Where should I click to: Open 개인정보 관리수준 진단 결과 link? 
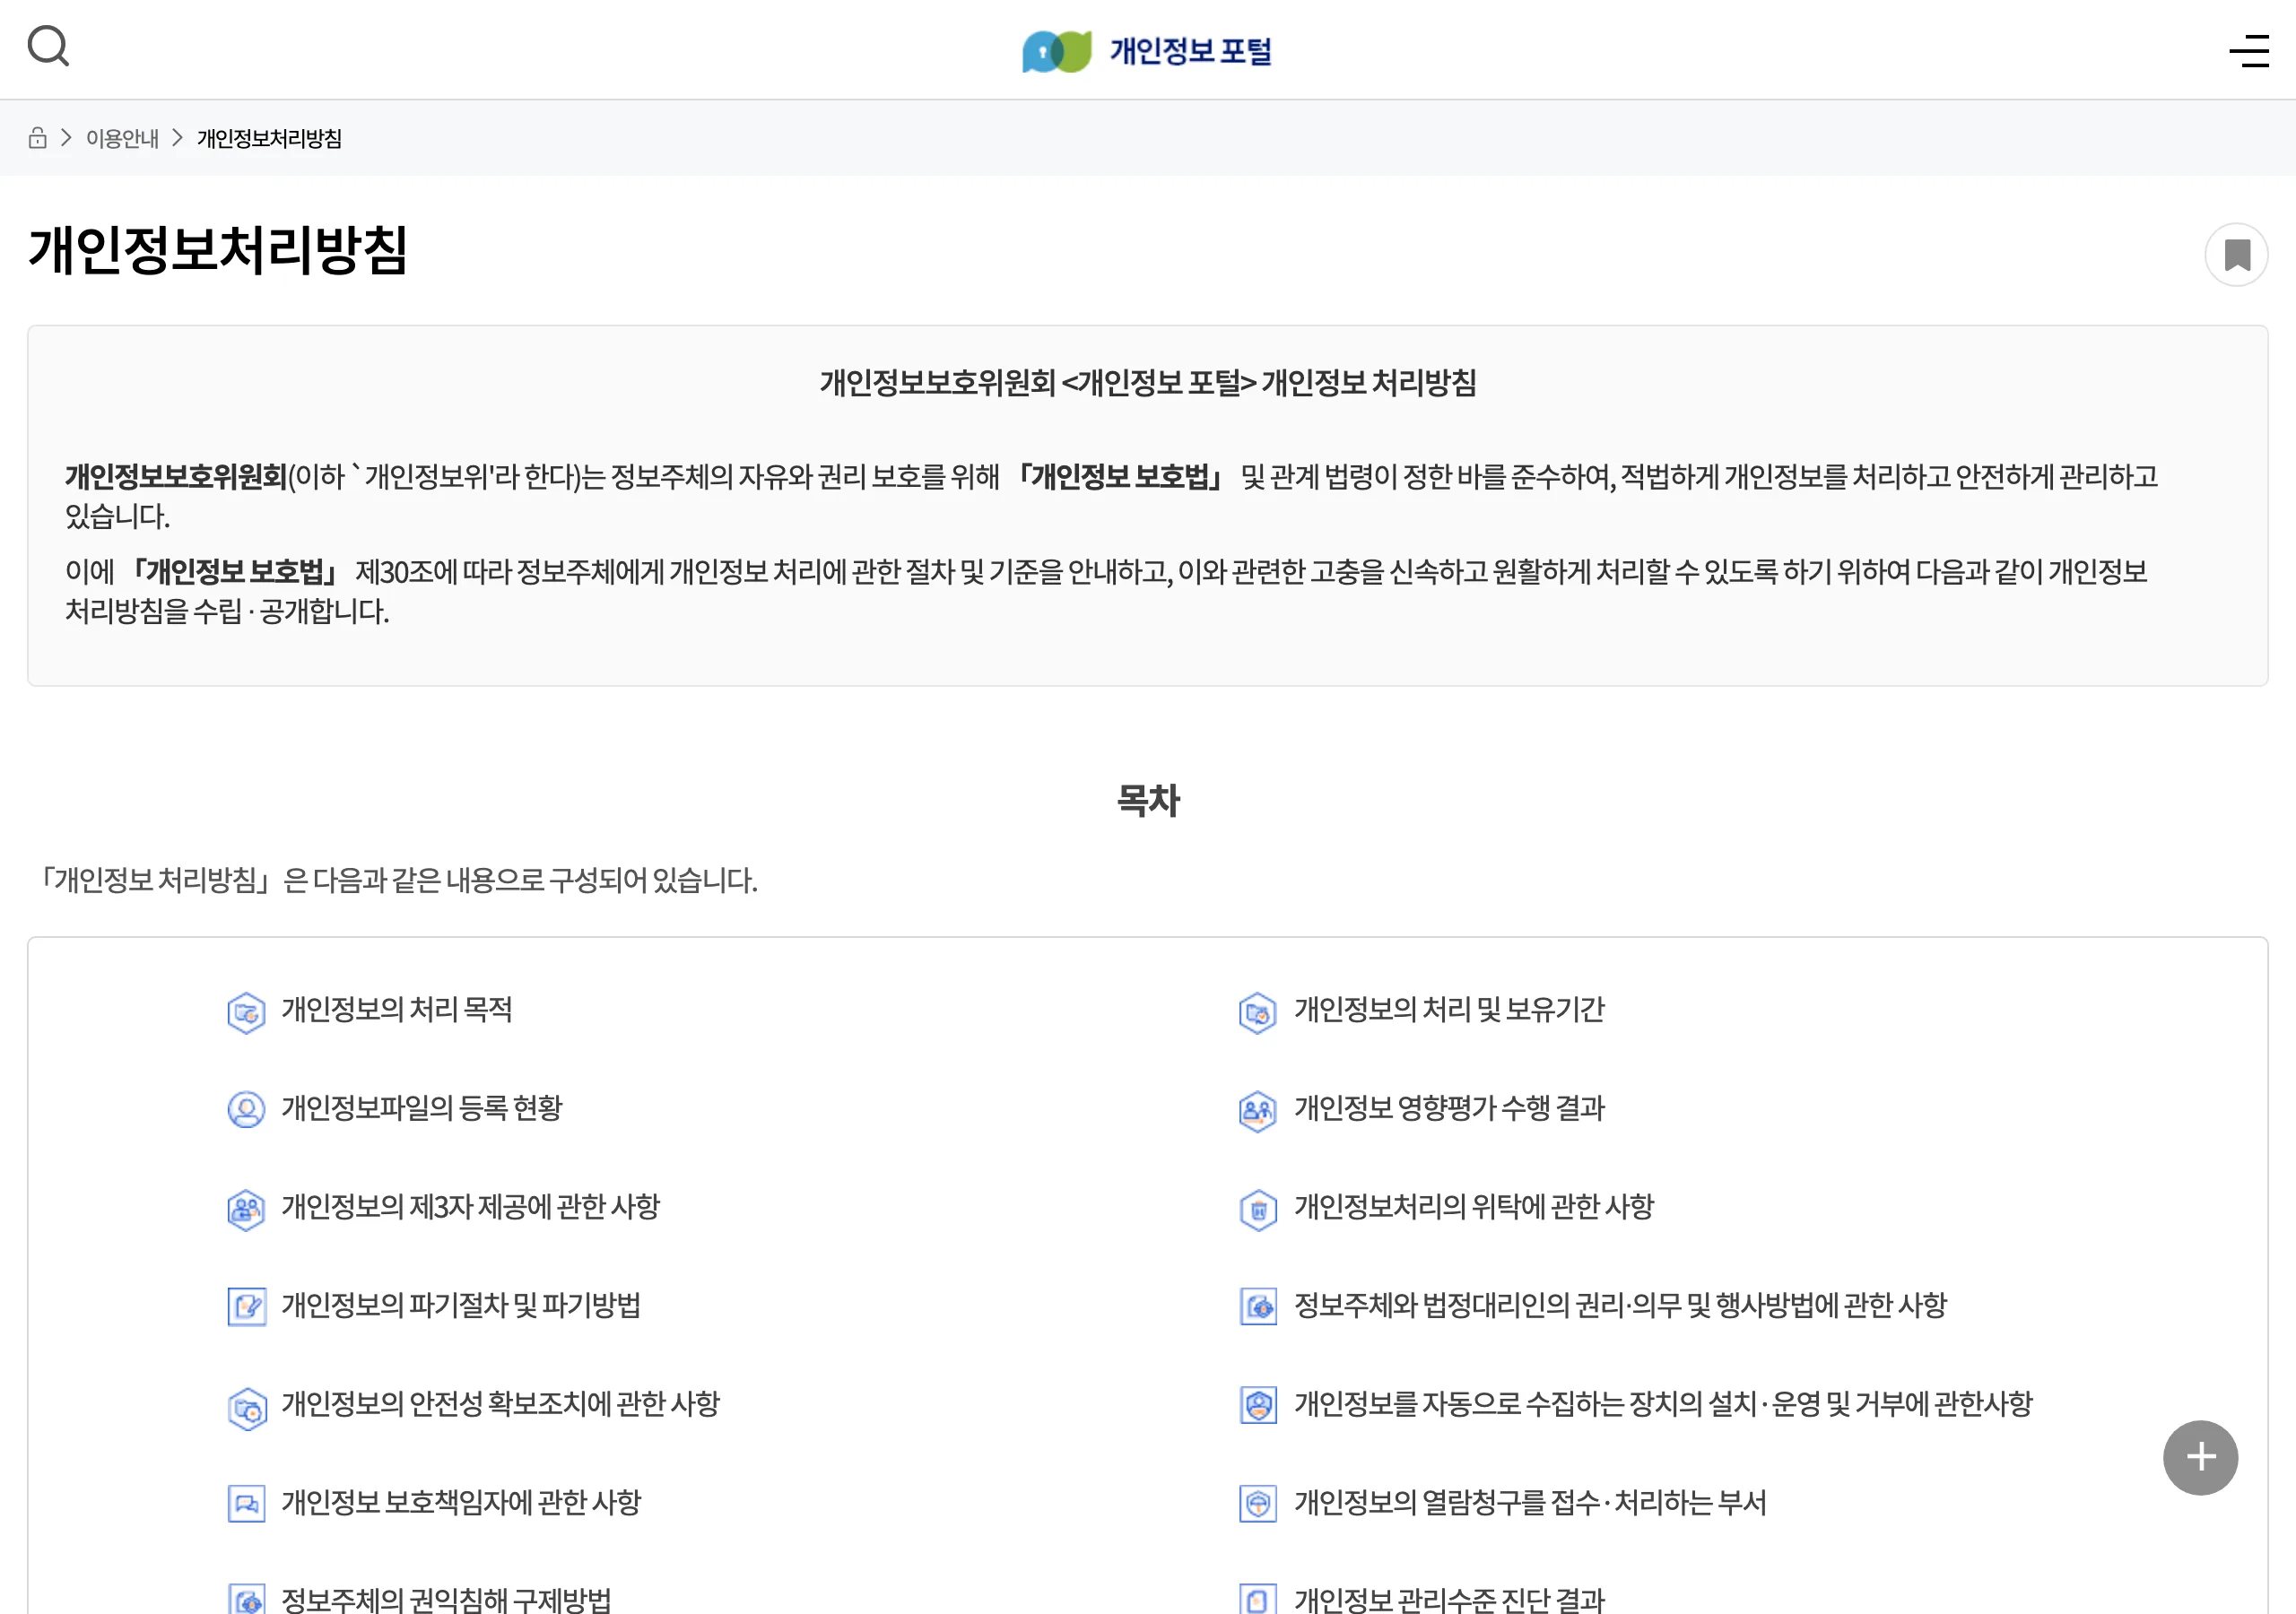pos(1449,1599)
